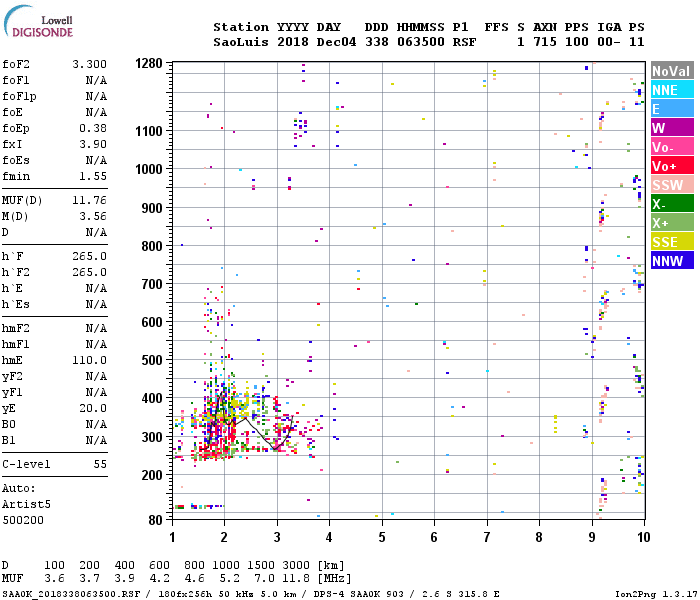The height and width of the screenshot is (600, 700).
Task: Click the C-level value 55
Action: [x=100, y=464]
